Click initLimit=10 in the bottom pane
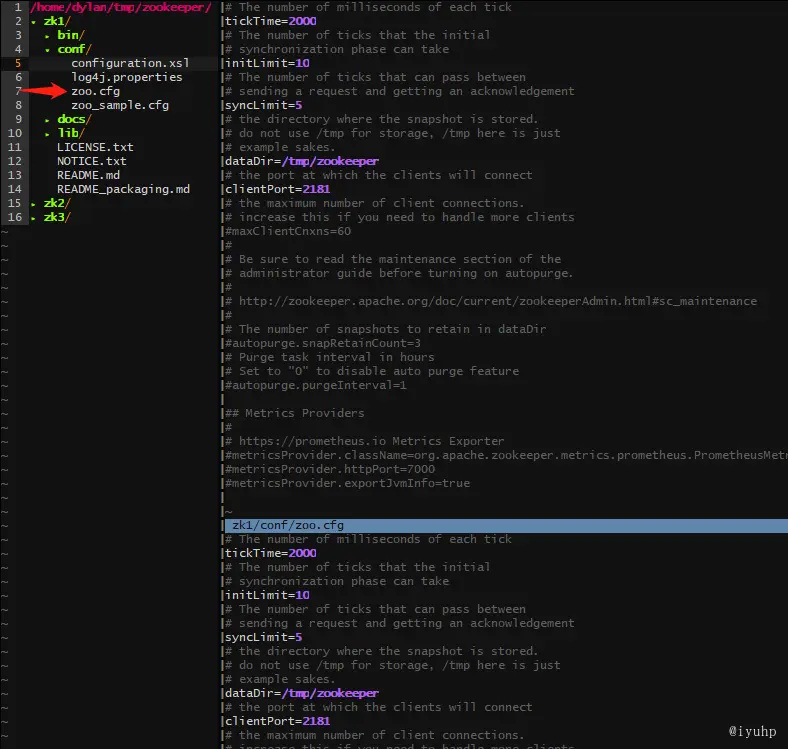Screen dimensions: 788x749 coord(267,596)
